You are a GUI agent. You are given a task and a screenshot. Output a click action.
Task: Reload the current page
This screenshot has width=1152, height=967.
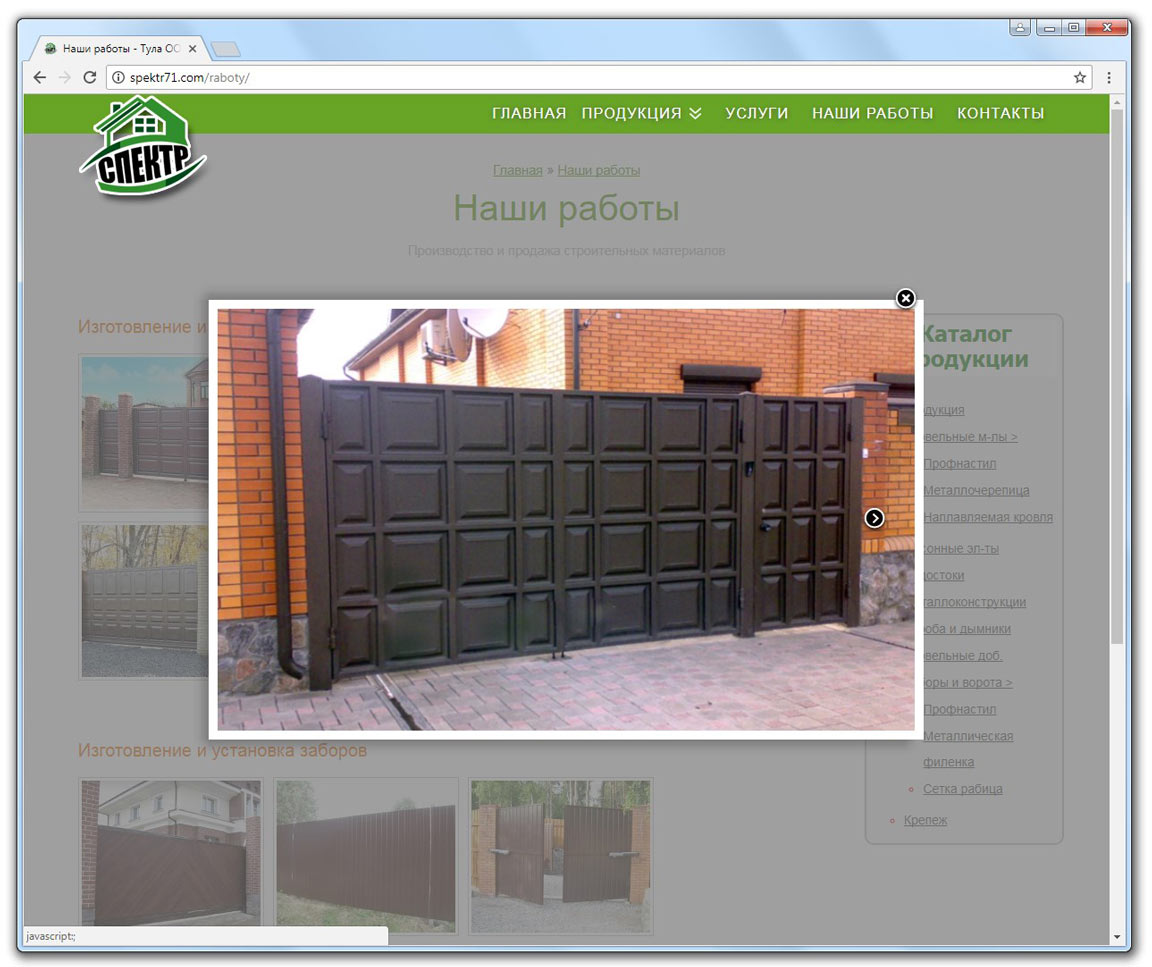pyautogui.click(x=90, y=77)
